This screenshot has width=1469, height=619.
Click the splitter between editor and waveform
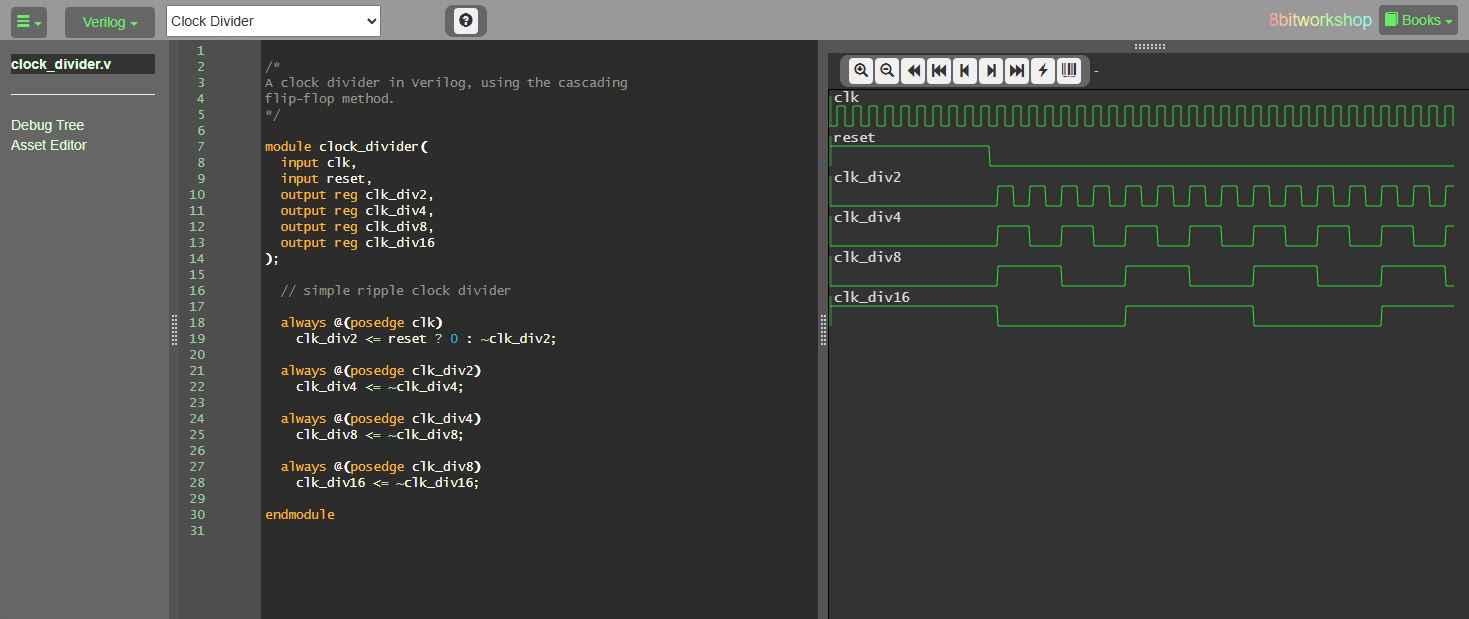(823, 329)
